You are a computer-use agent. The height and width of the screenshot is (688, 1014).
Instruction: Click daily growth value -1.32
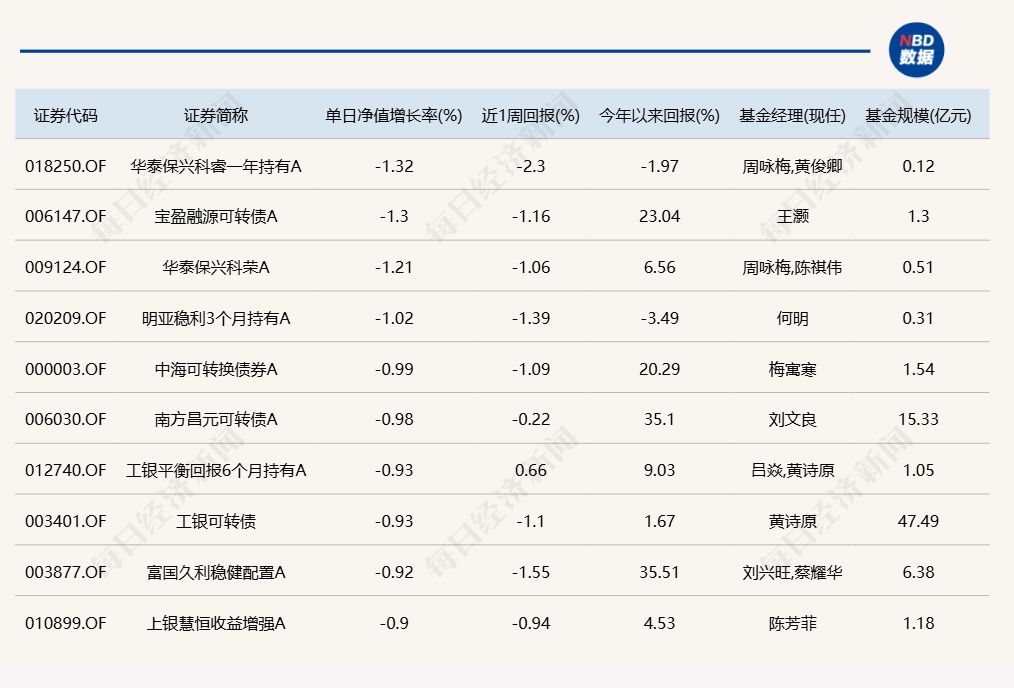pos(394,166)
